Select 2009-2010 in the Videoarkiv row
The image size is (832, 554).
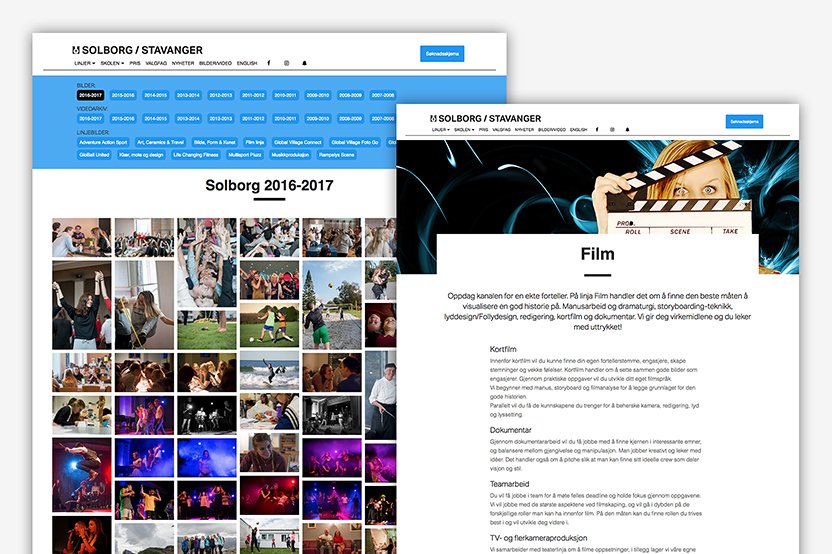[x=318, y=118]
